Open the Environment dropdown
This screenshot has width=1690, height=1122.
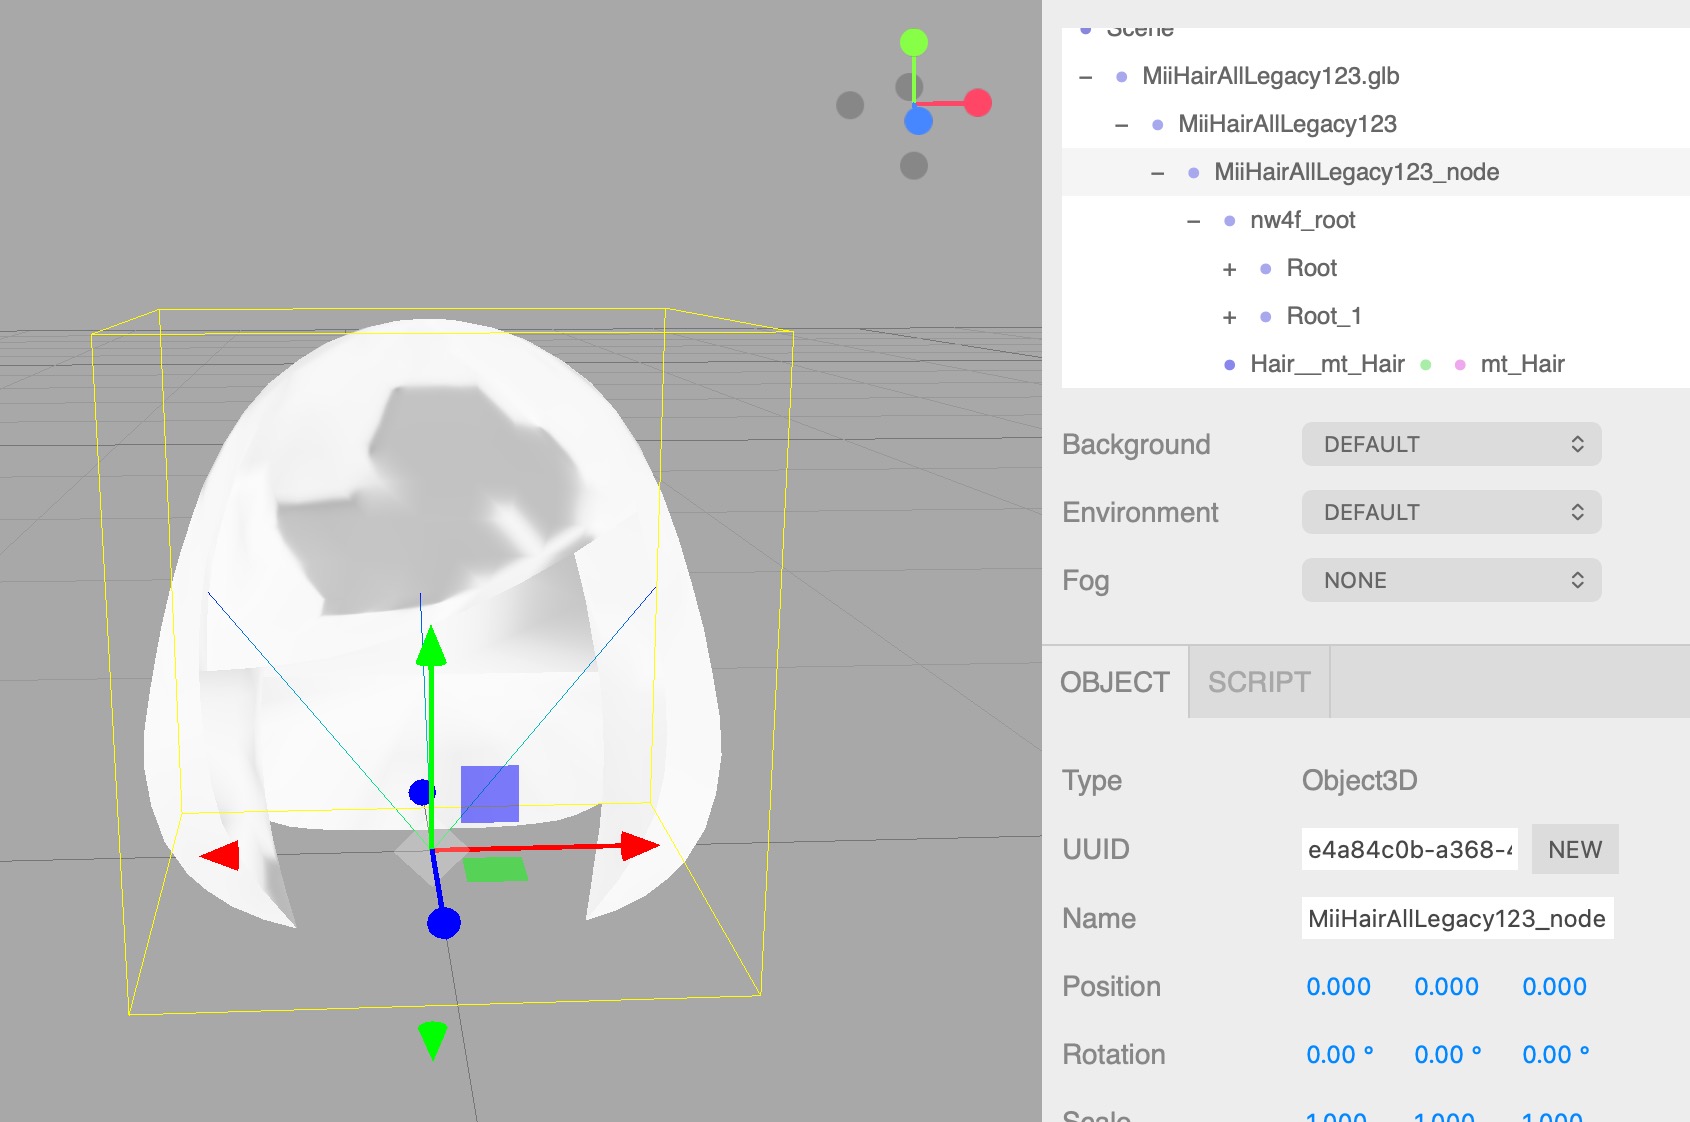[1450, 512]
